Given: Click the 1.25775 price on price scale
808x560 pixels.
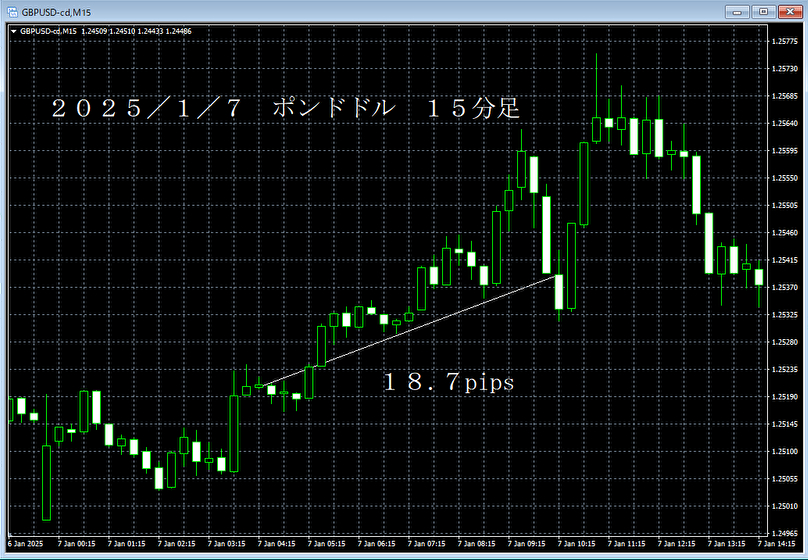Looking at the screenshot, I should (787, 42).
